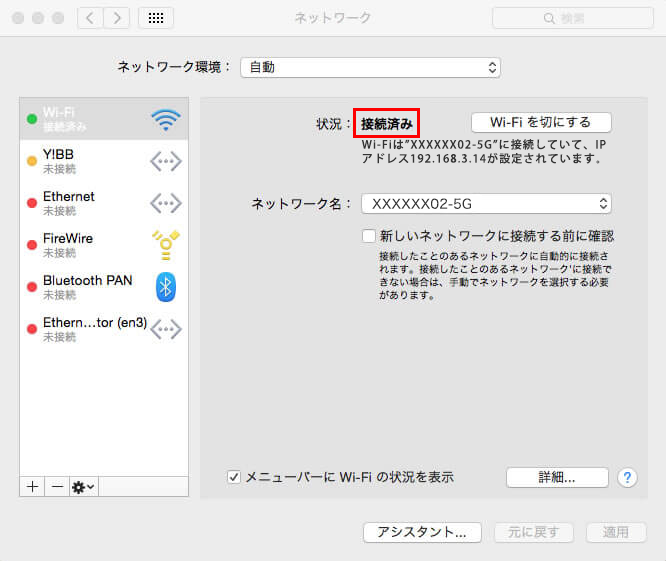Add a new service with plus button
This screenshot has height=561, width=666.
pyautogui.click(x=32, y=487)
